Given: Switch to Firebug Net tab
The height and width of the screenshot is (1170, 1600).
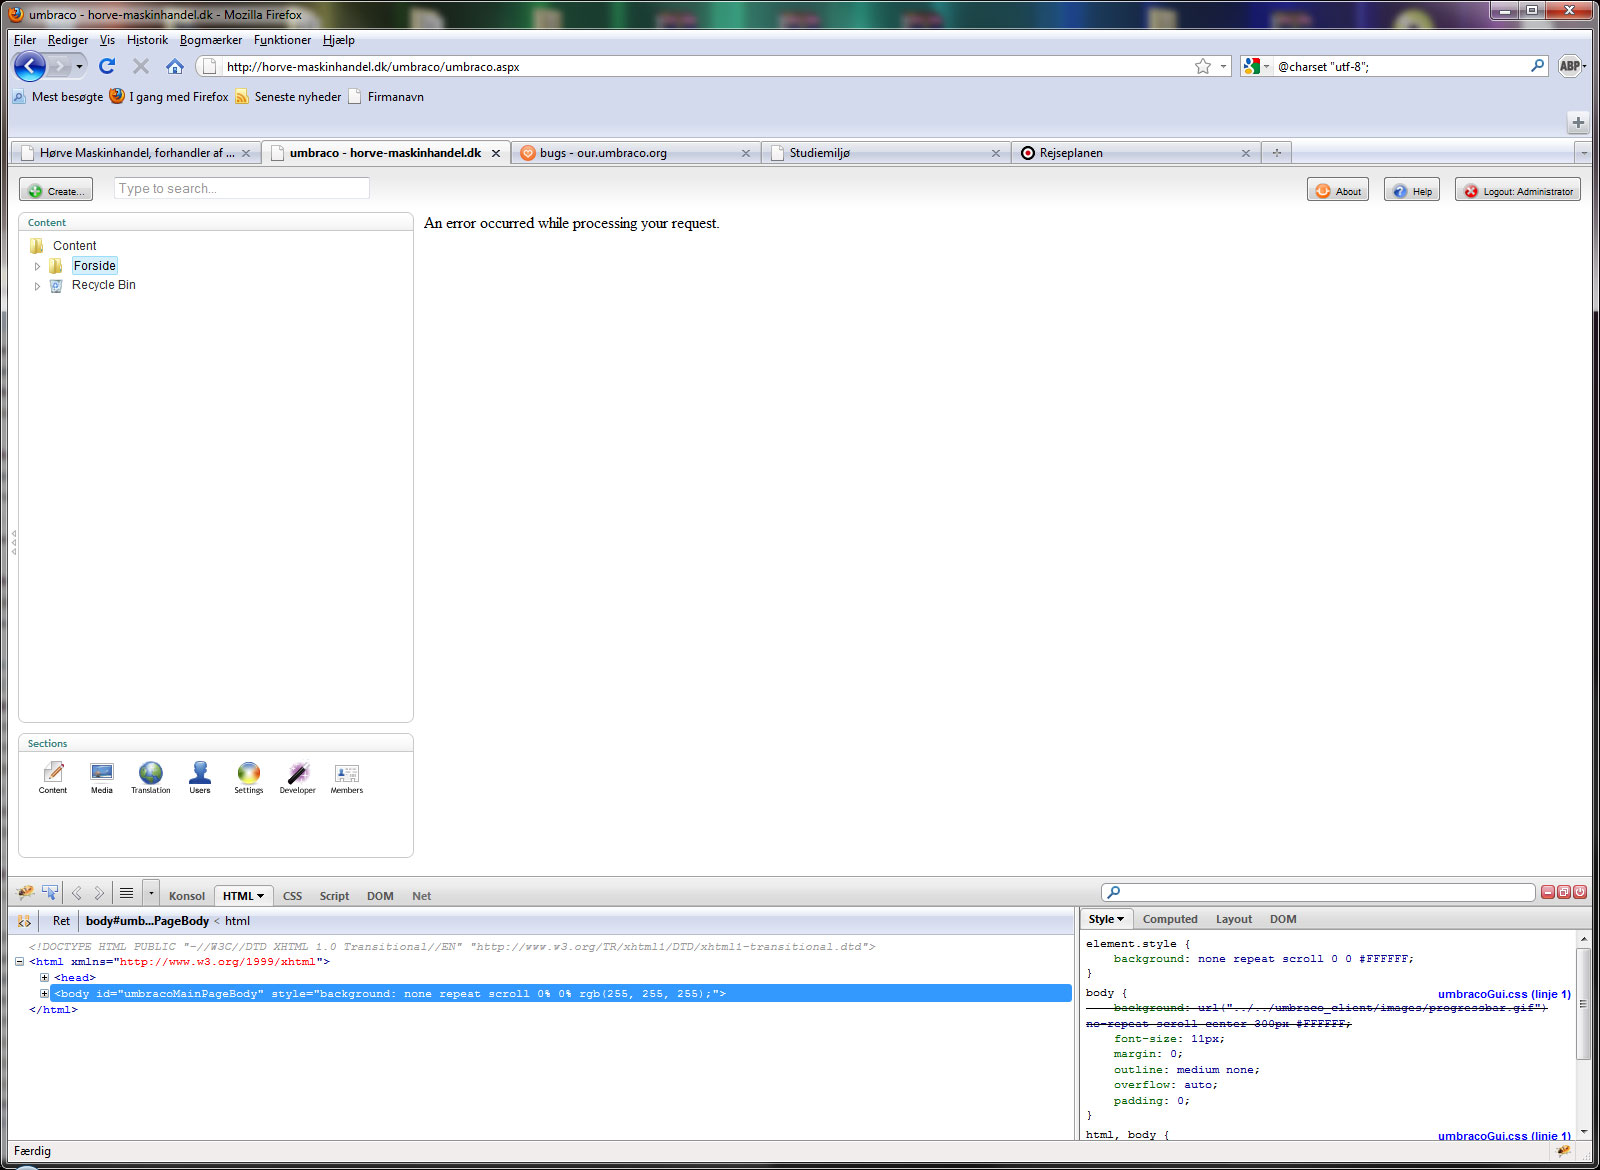Looking at the screenshot, I should pyautogui.click(x=422, y=896).
